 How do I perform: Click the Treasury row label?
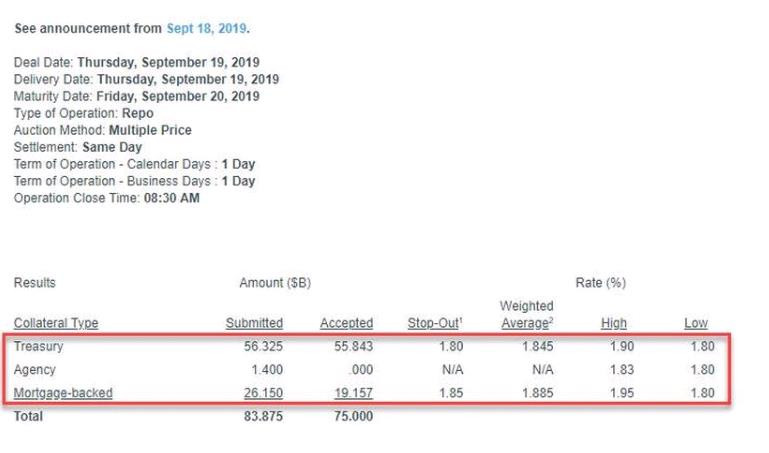(38, 347)
